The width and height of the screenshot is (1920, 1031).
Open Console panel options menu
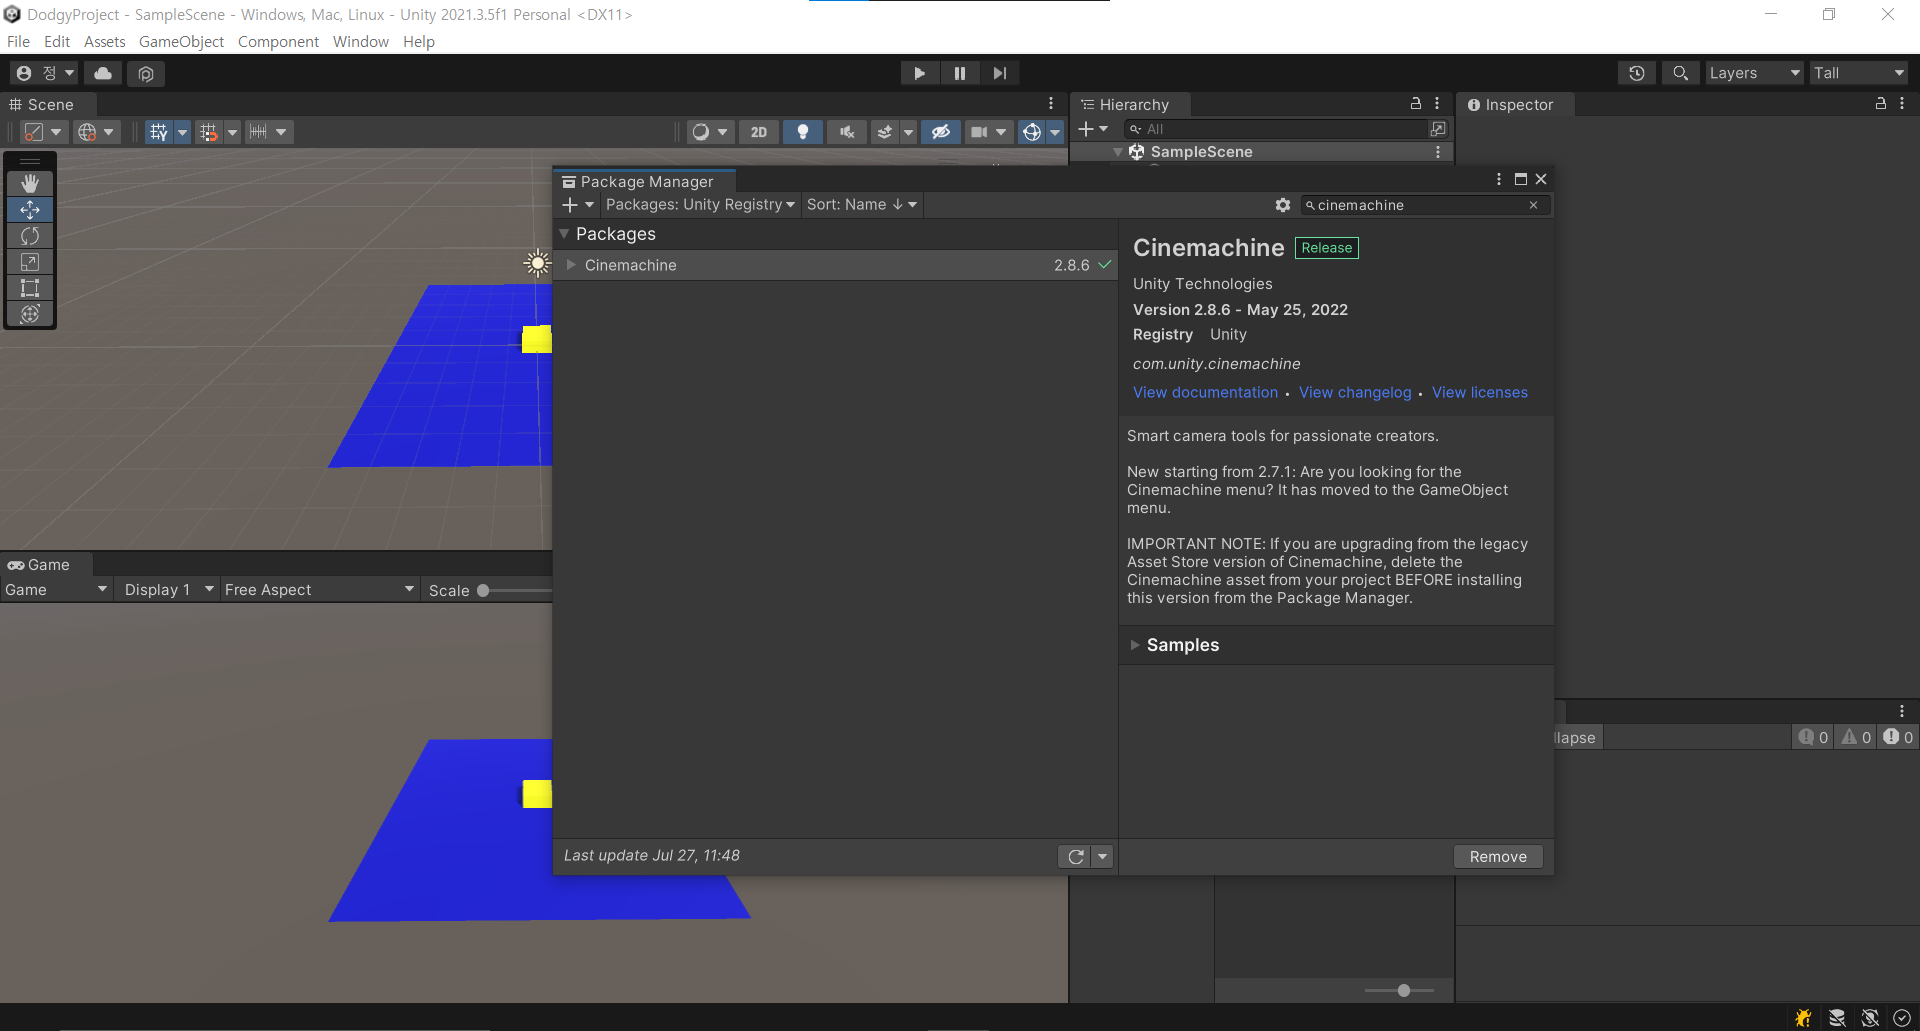click(1902, 711)
